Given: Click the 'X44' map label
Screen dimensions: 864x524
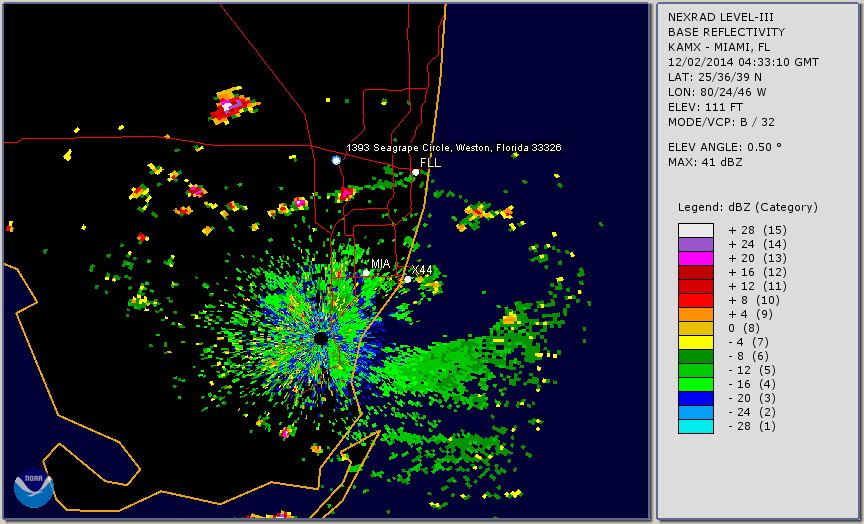Looking at the screenshot, I should [x=422, y=270].
